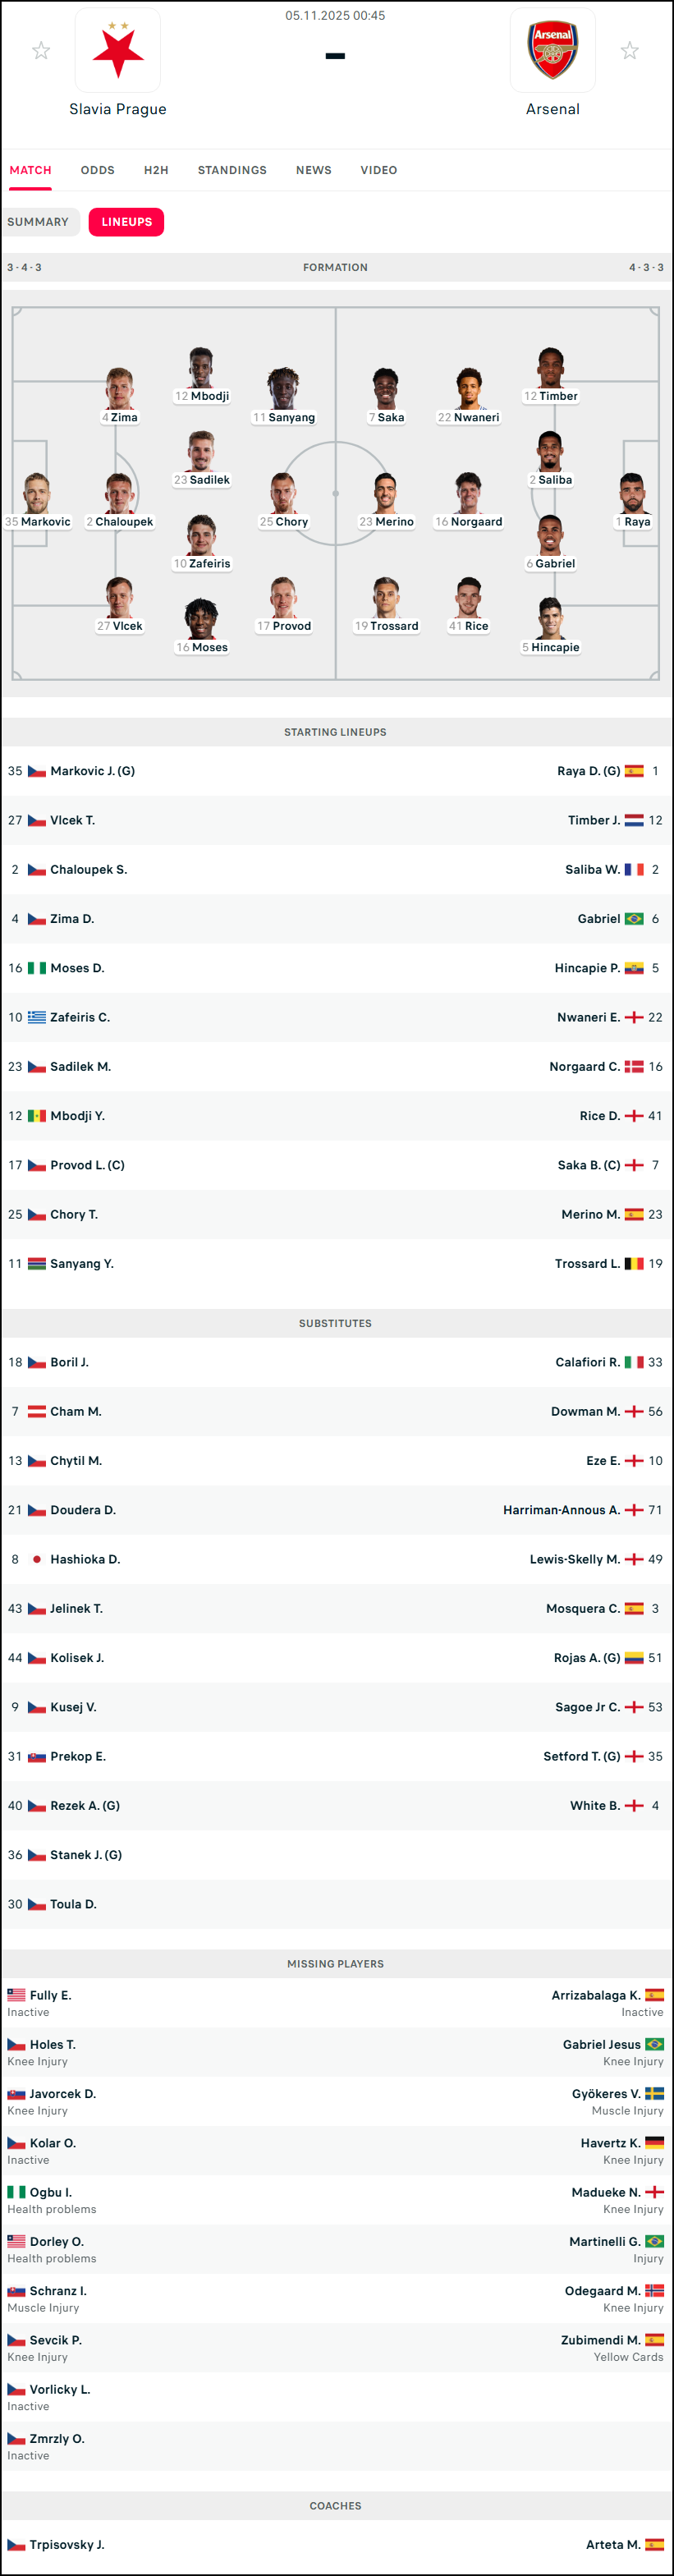Select the LINEUPS button

point(126,222)
